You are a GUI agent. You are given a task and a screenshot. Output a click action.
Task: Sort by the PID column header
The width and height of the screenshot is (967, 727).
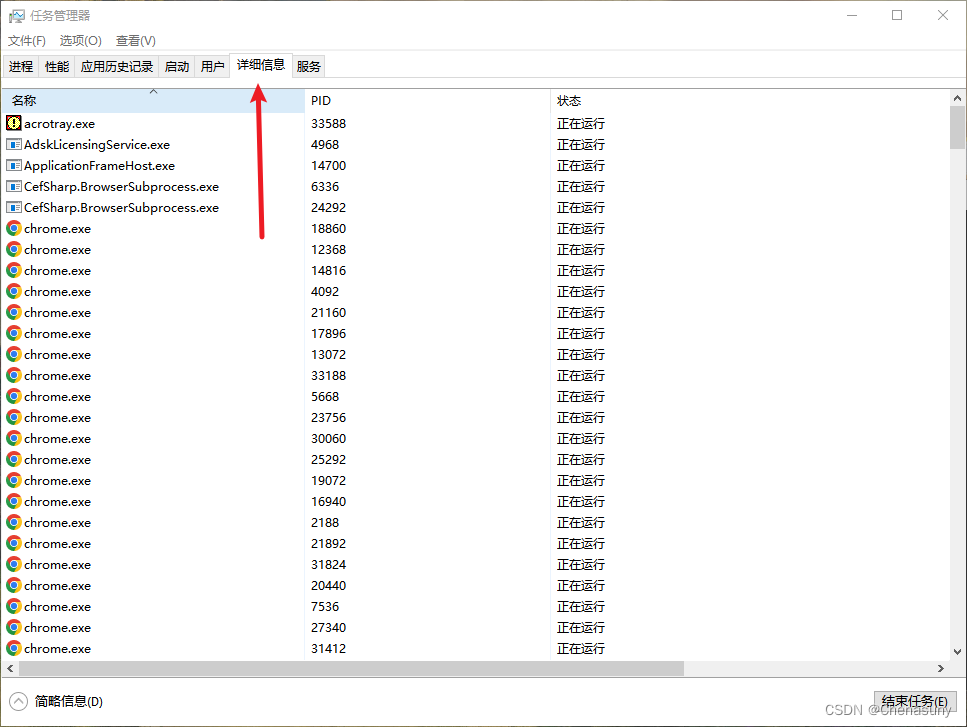pyautogui.click(x=427, y=101)
